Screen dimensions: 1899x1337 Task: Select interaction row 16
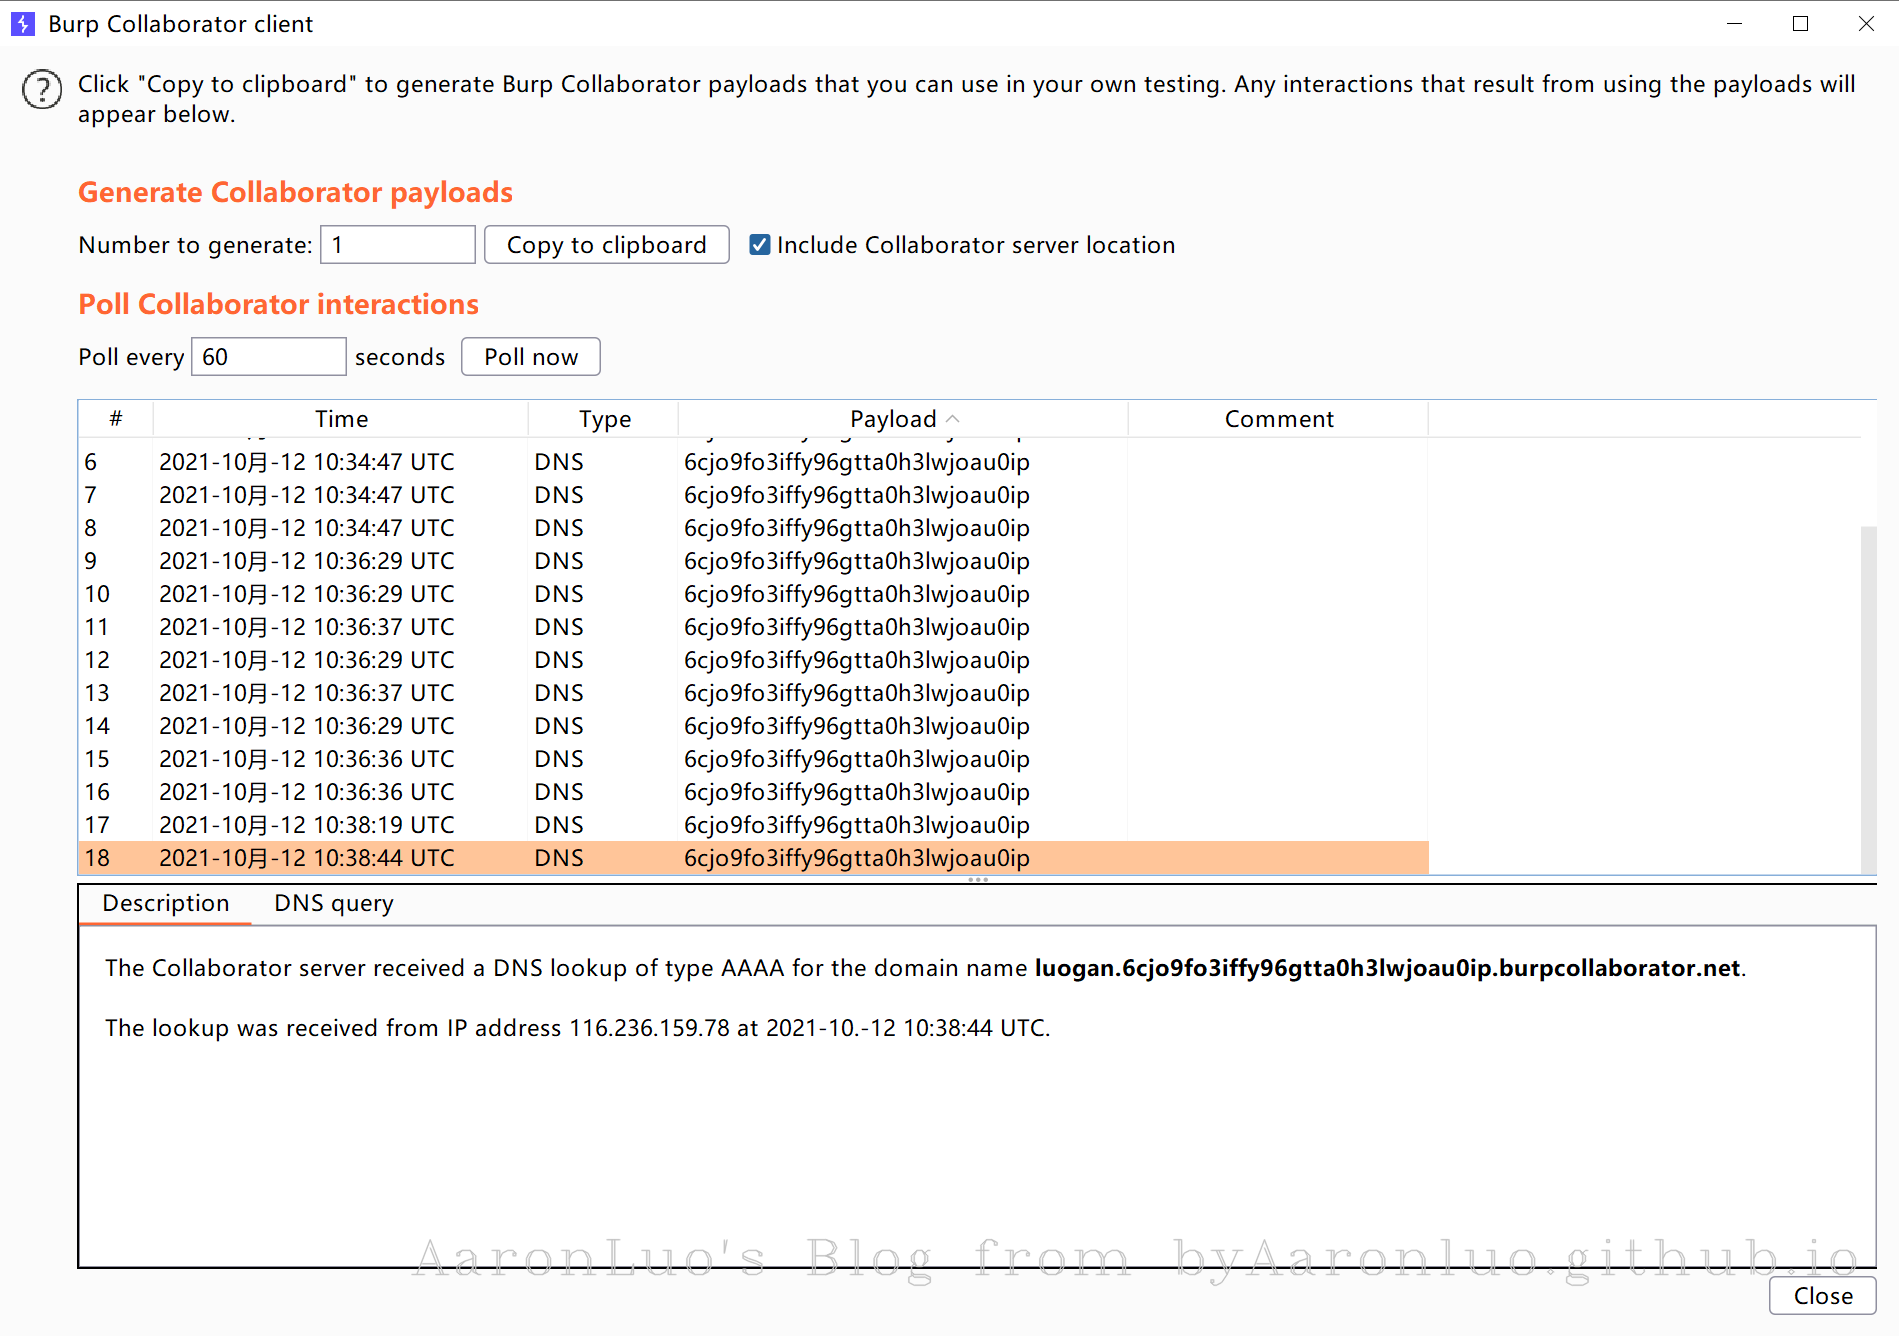click(x=753, y=792)
